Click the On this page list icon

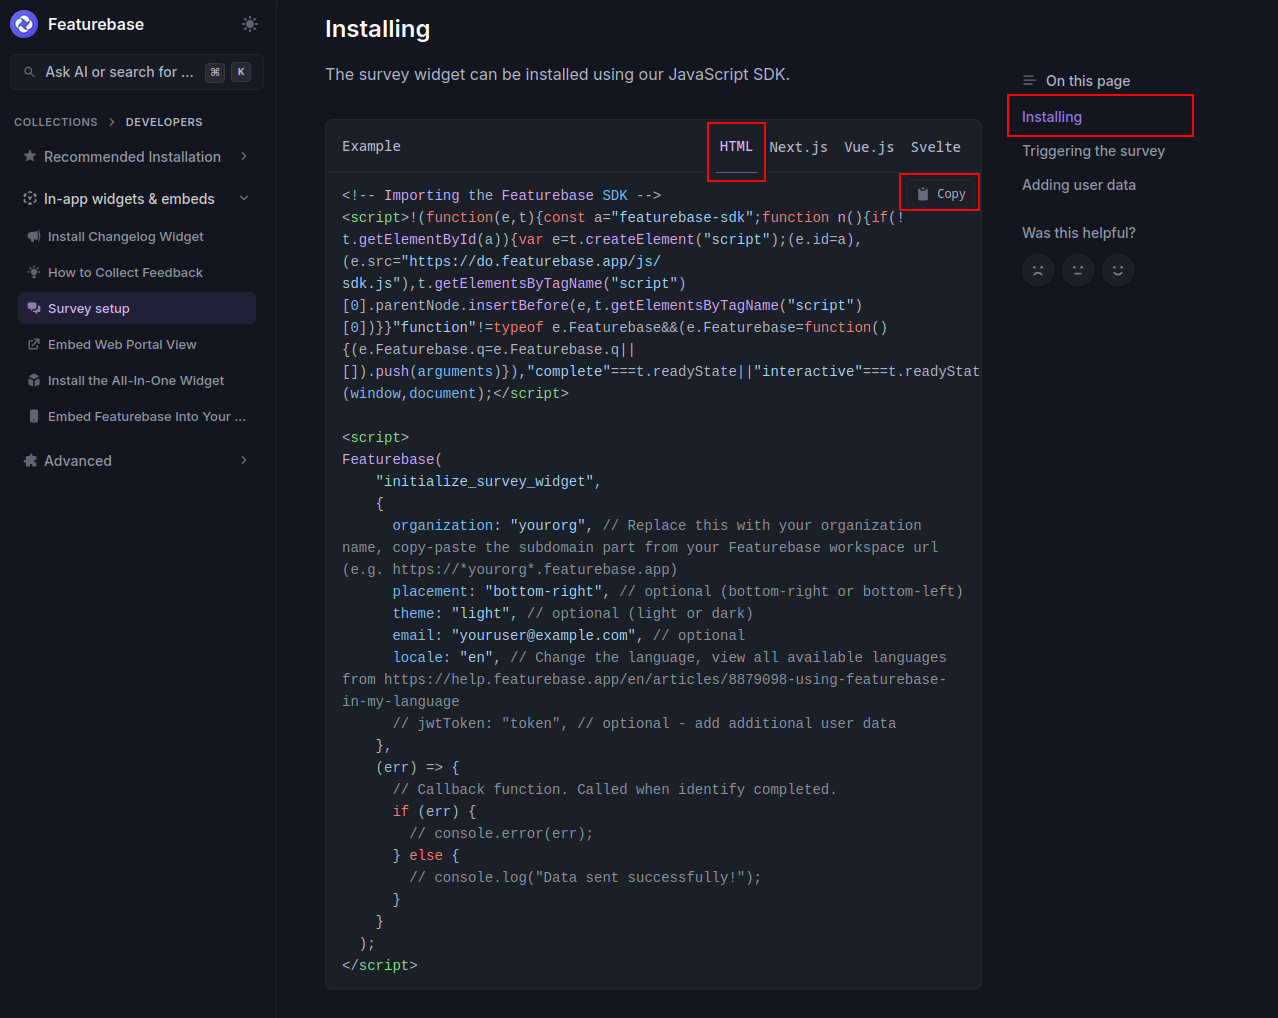tap(1029, 81)
